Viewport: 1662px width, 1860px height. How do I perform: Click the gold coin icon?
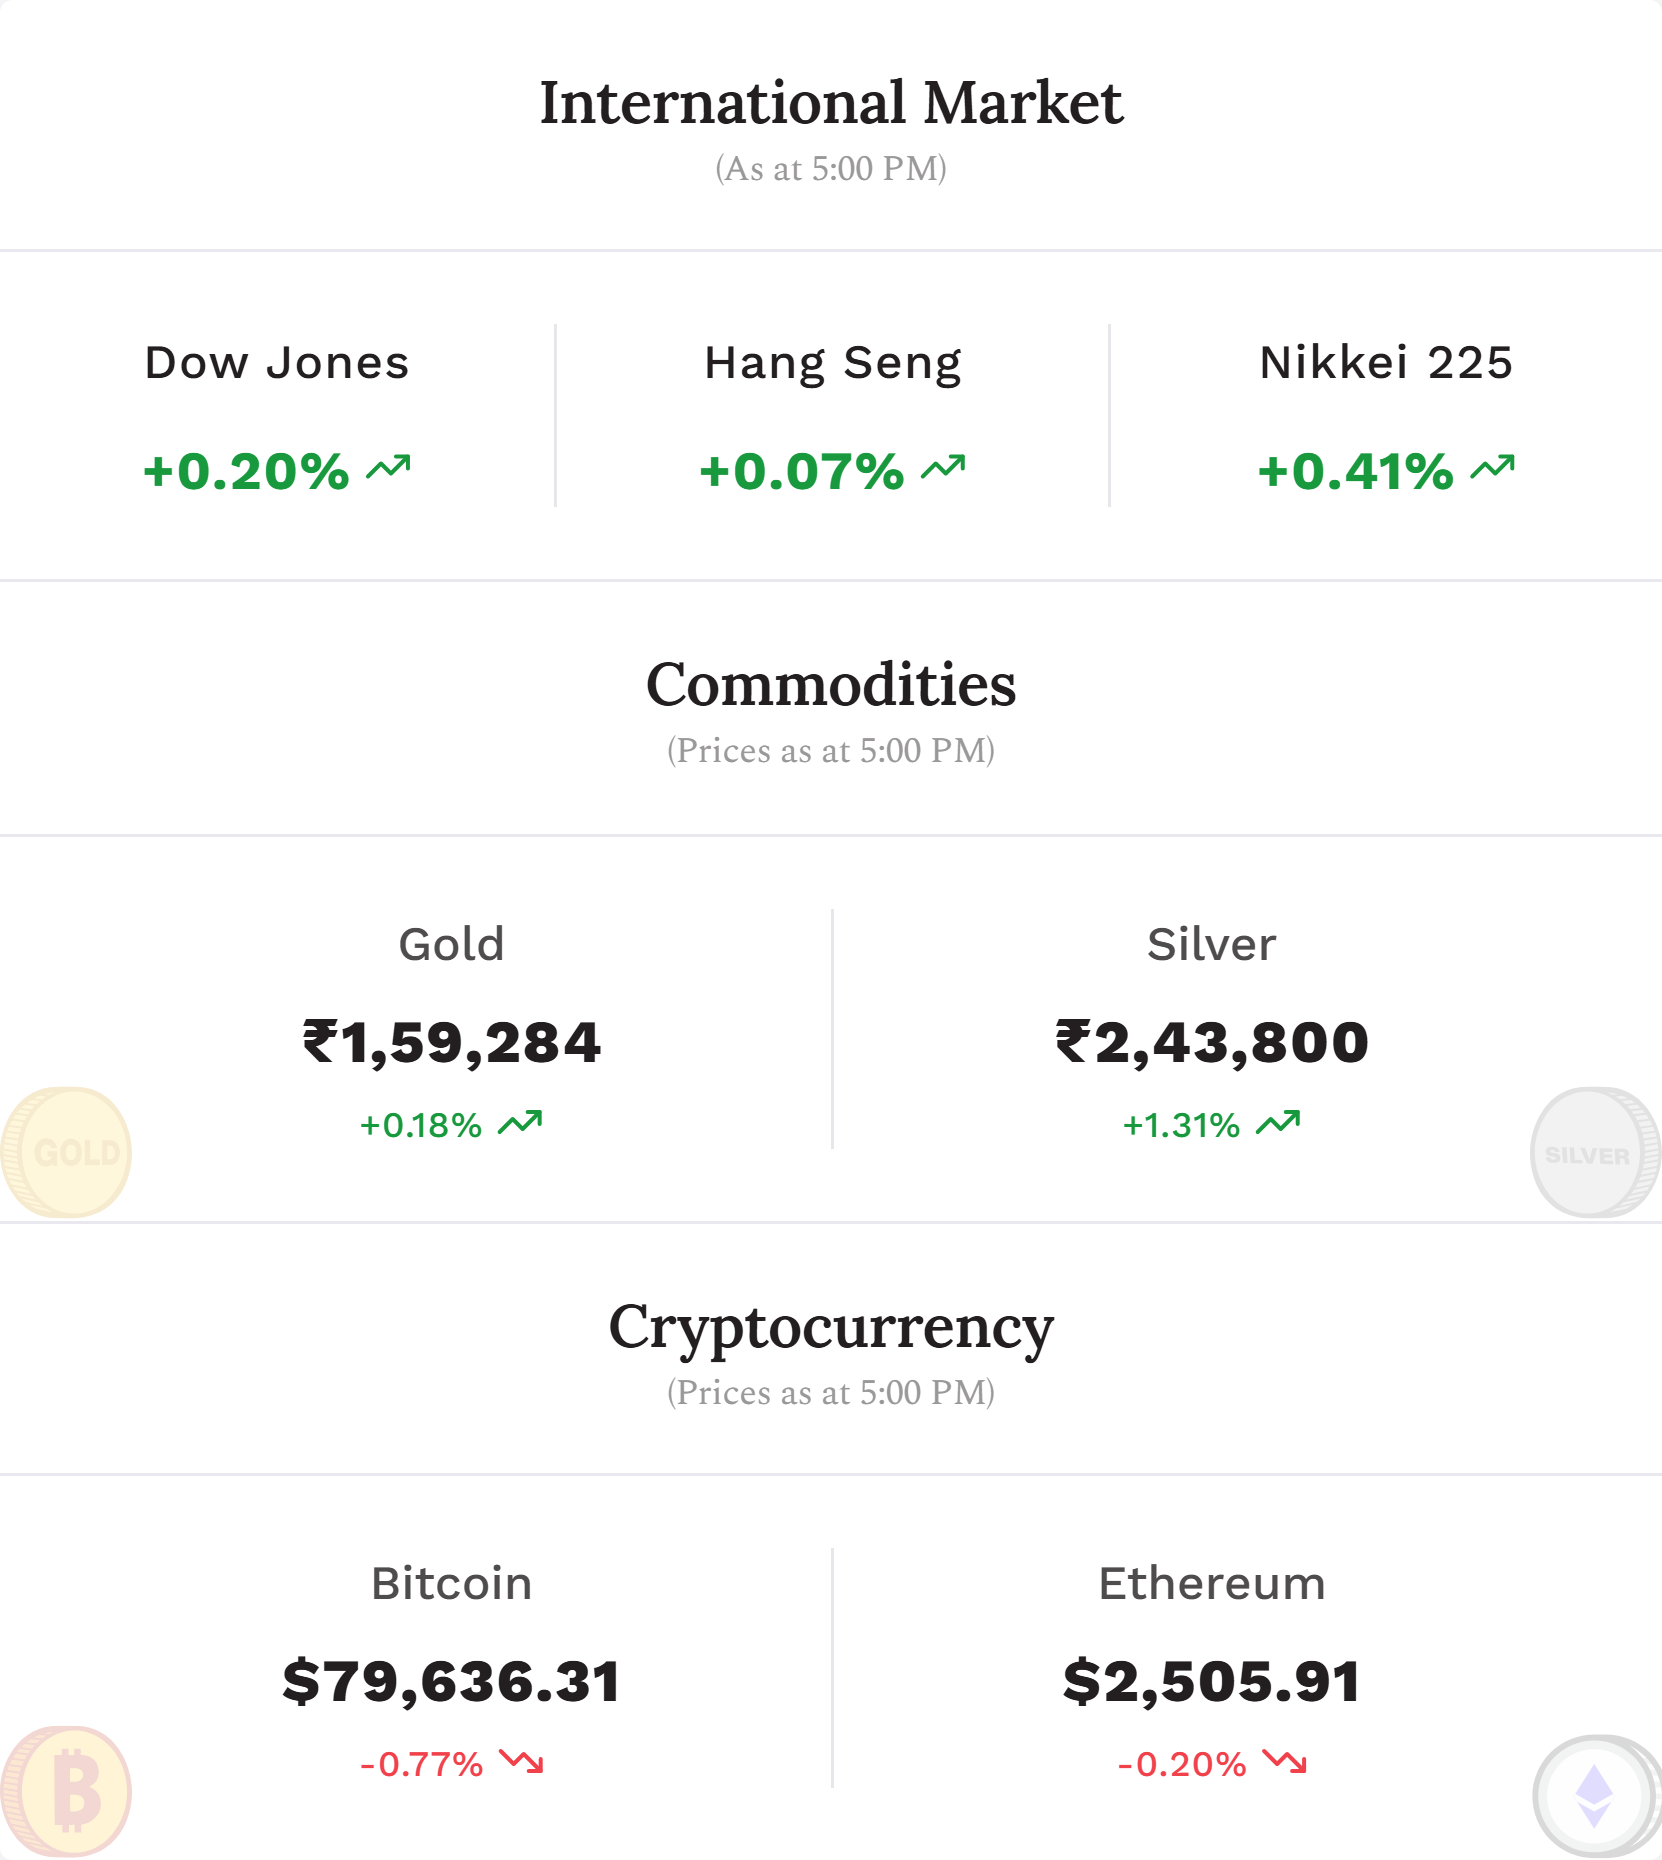click(66, 1152)
